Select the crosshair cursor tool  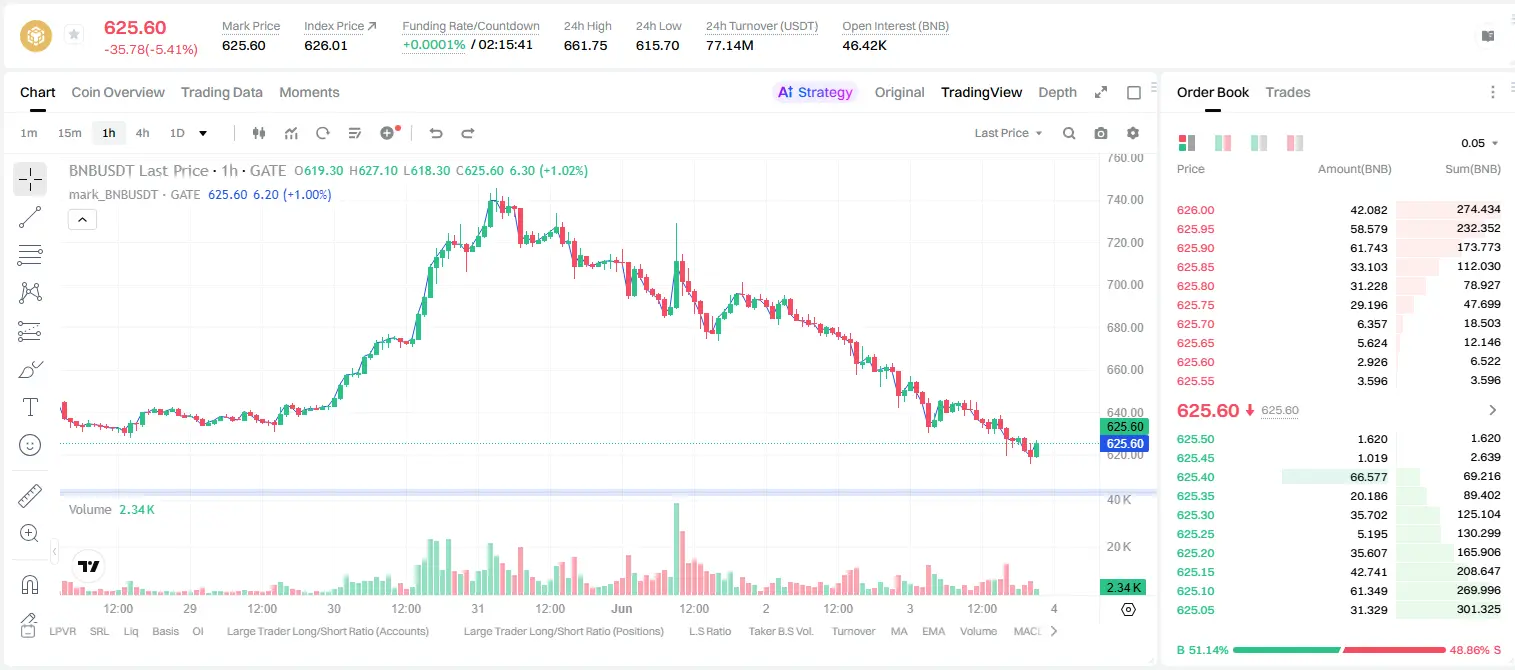(30, 179)
